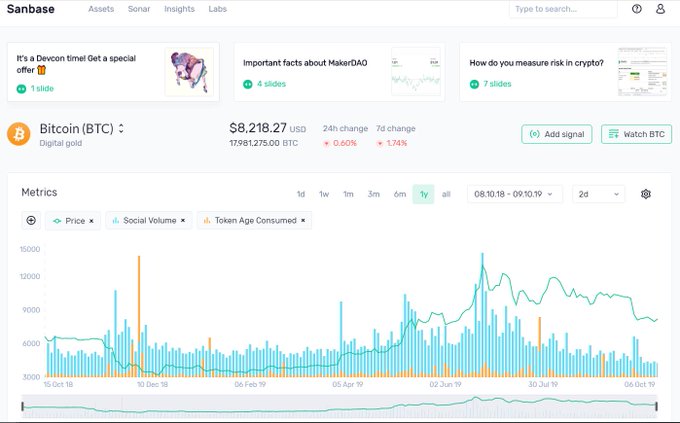Click the MakerDAO chart thumbnail
The image size is (680, 423).
(415, 72)
